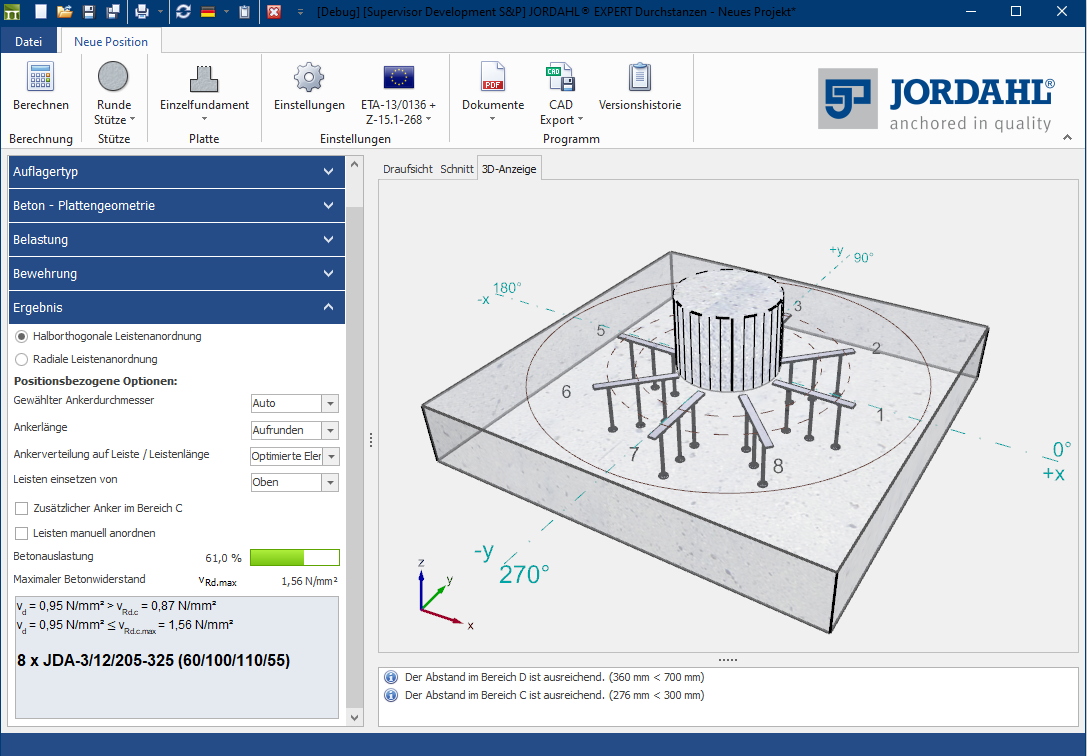Image resolution: width=1087 pixels, height=756 pixels.
Task: Open the Datei menu
Action: pos(28,42)
